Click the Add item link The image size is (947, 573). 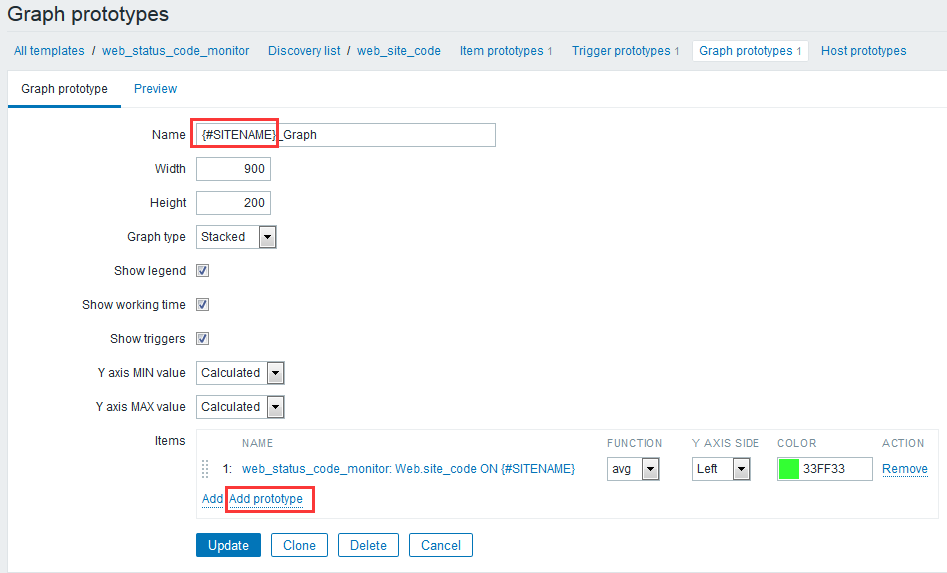(212, 499)
